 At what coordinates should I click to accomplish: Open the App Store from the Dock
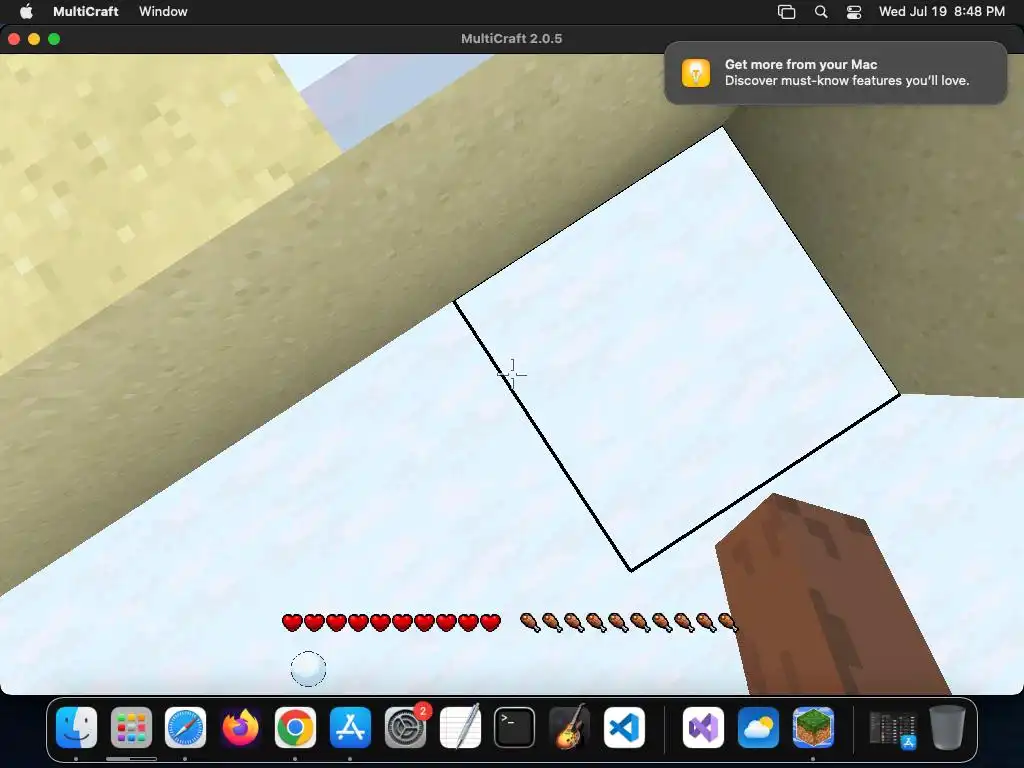350,728
